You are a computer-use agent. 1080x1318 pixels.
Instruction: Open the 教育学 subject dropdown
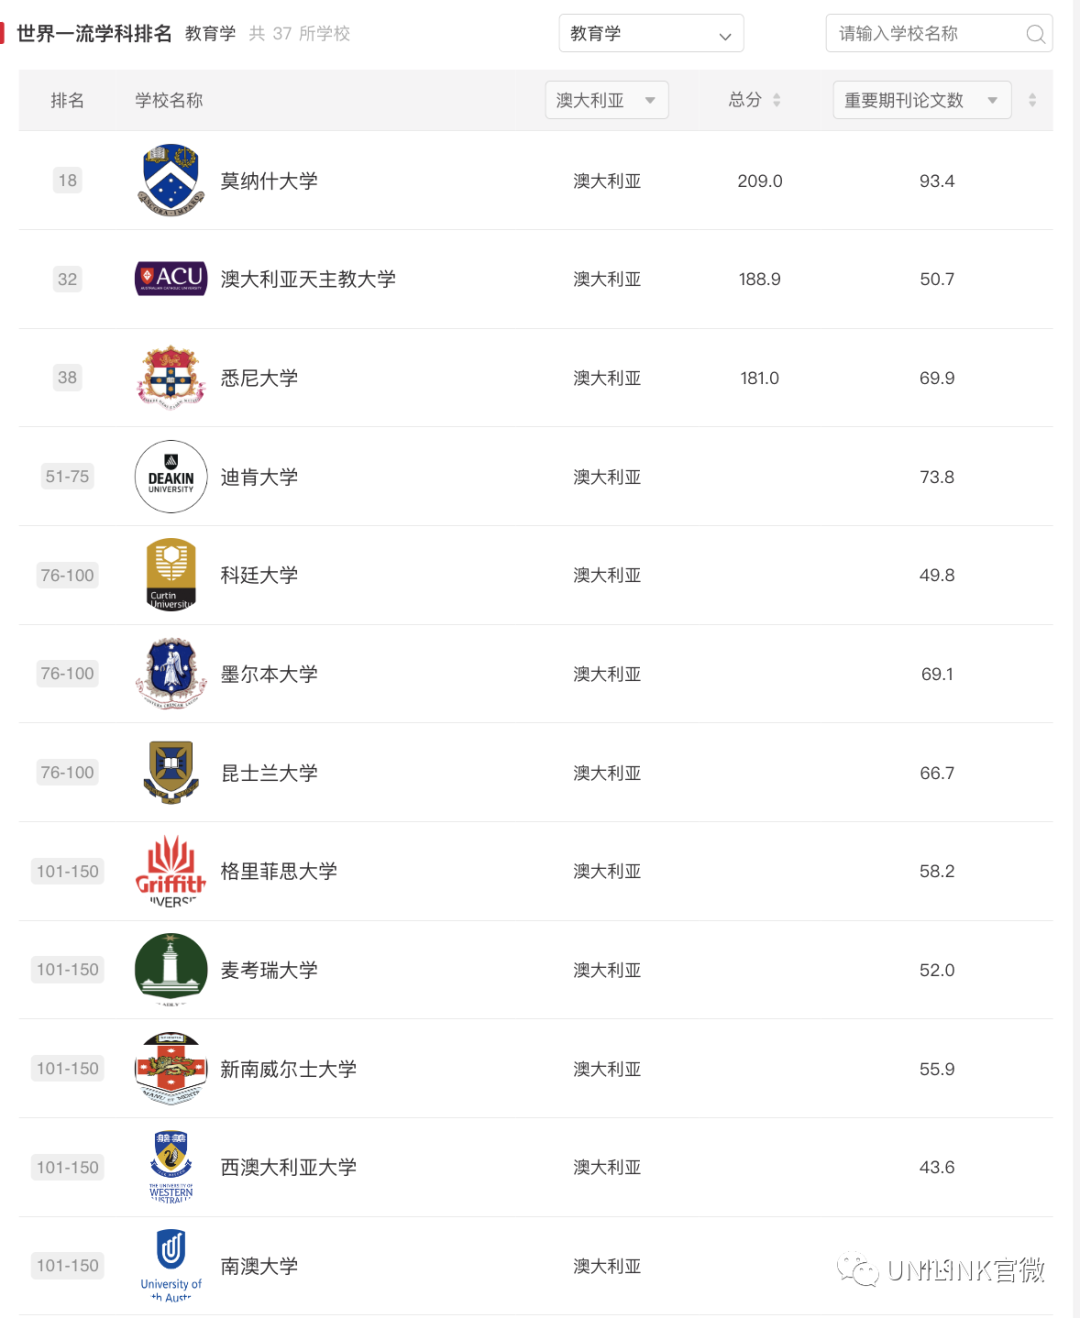pos(651,33)
